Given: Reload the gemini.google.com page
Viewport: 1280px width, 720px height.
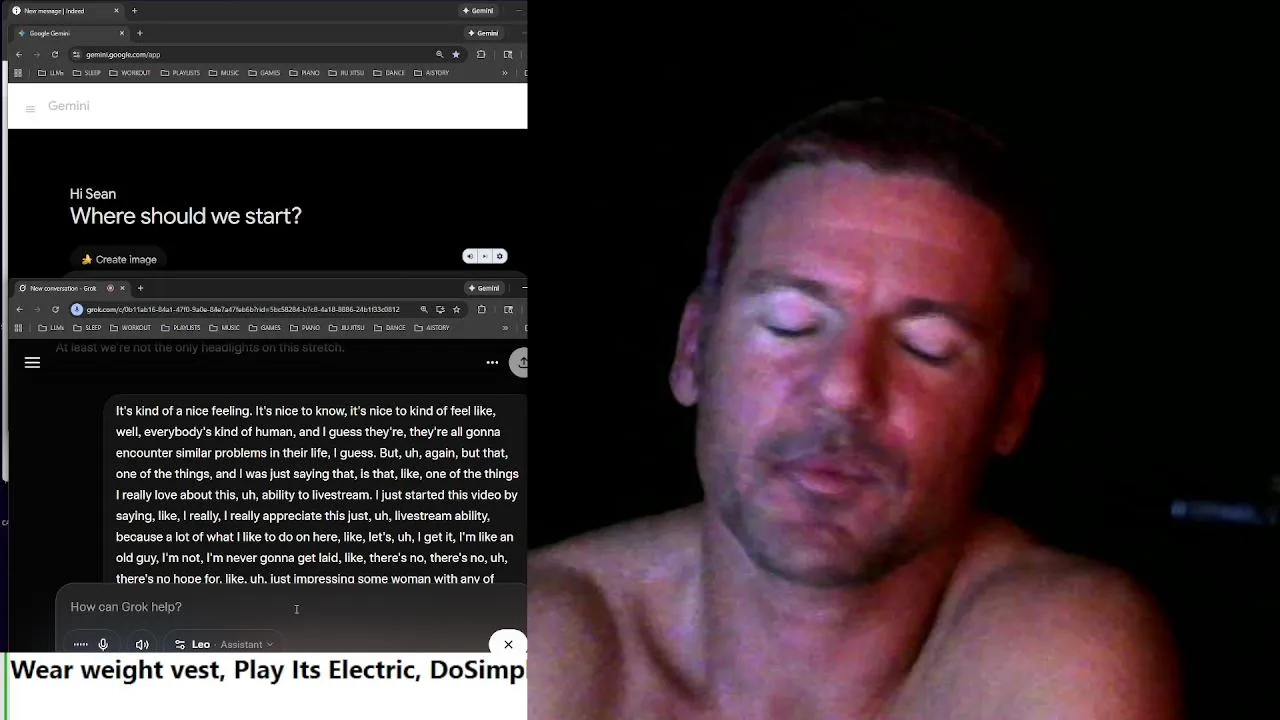Looking at the screenshot, I should click(x=55, y=54).
